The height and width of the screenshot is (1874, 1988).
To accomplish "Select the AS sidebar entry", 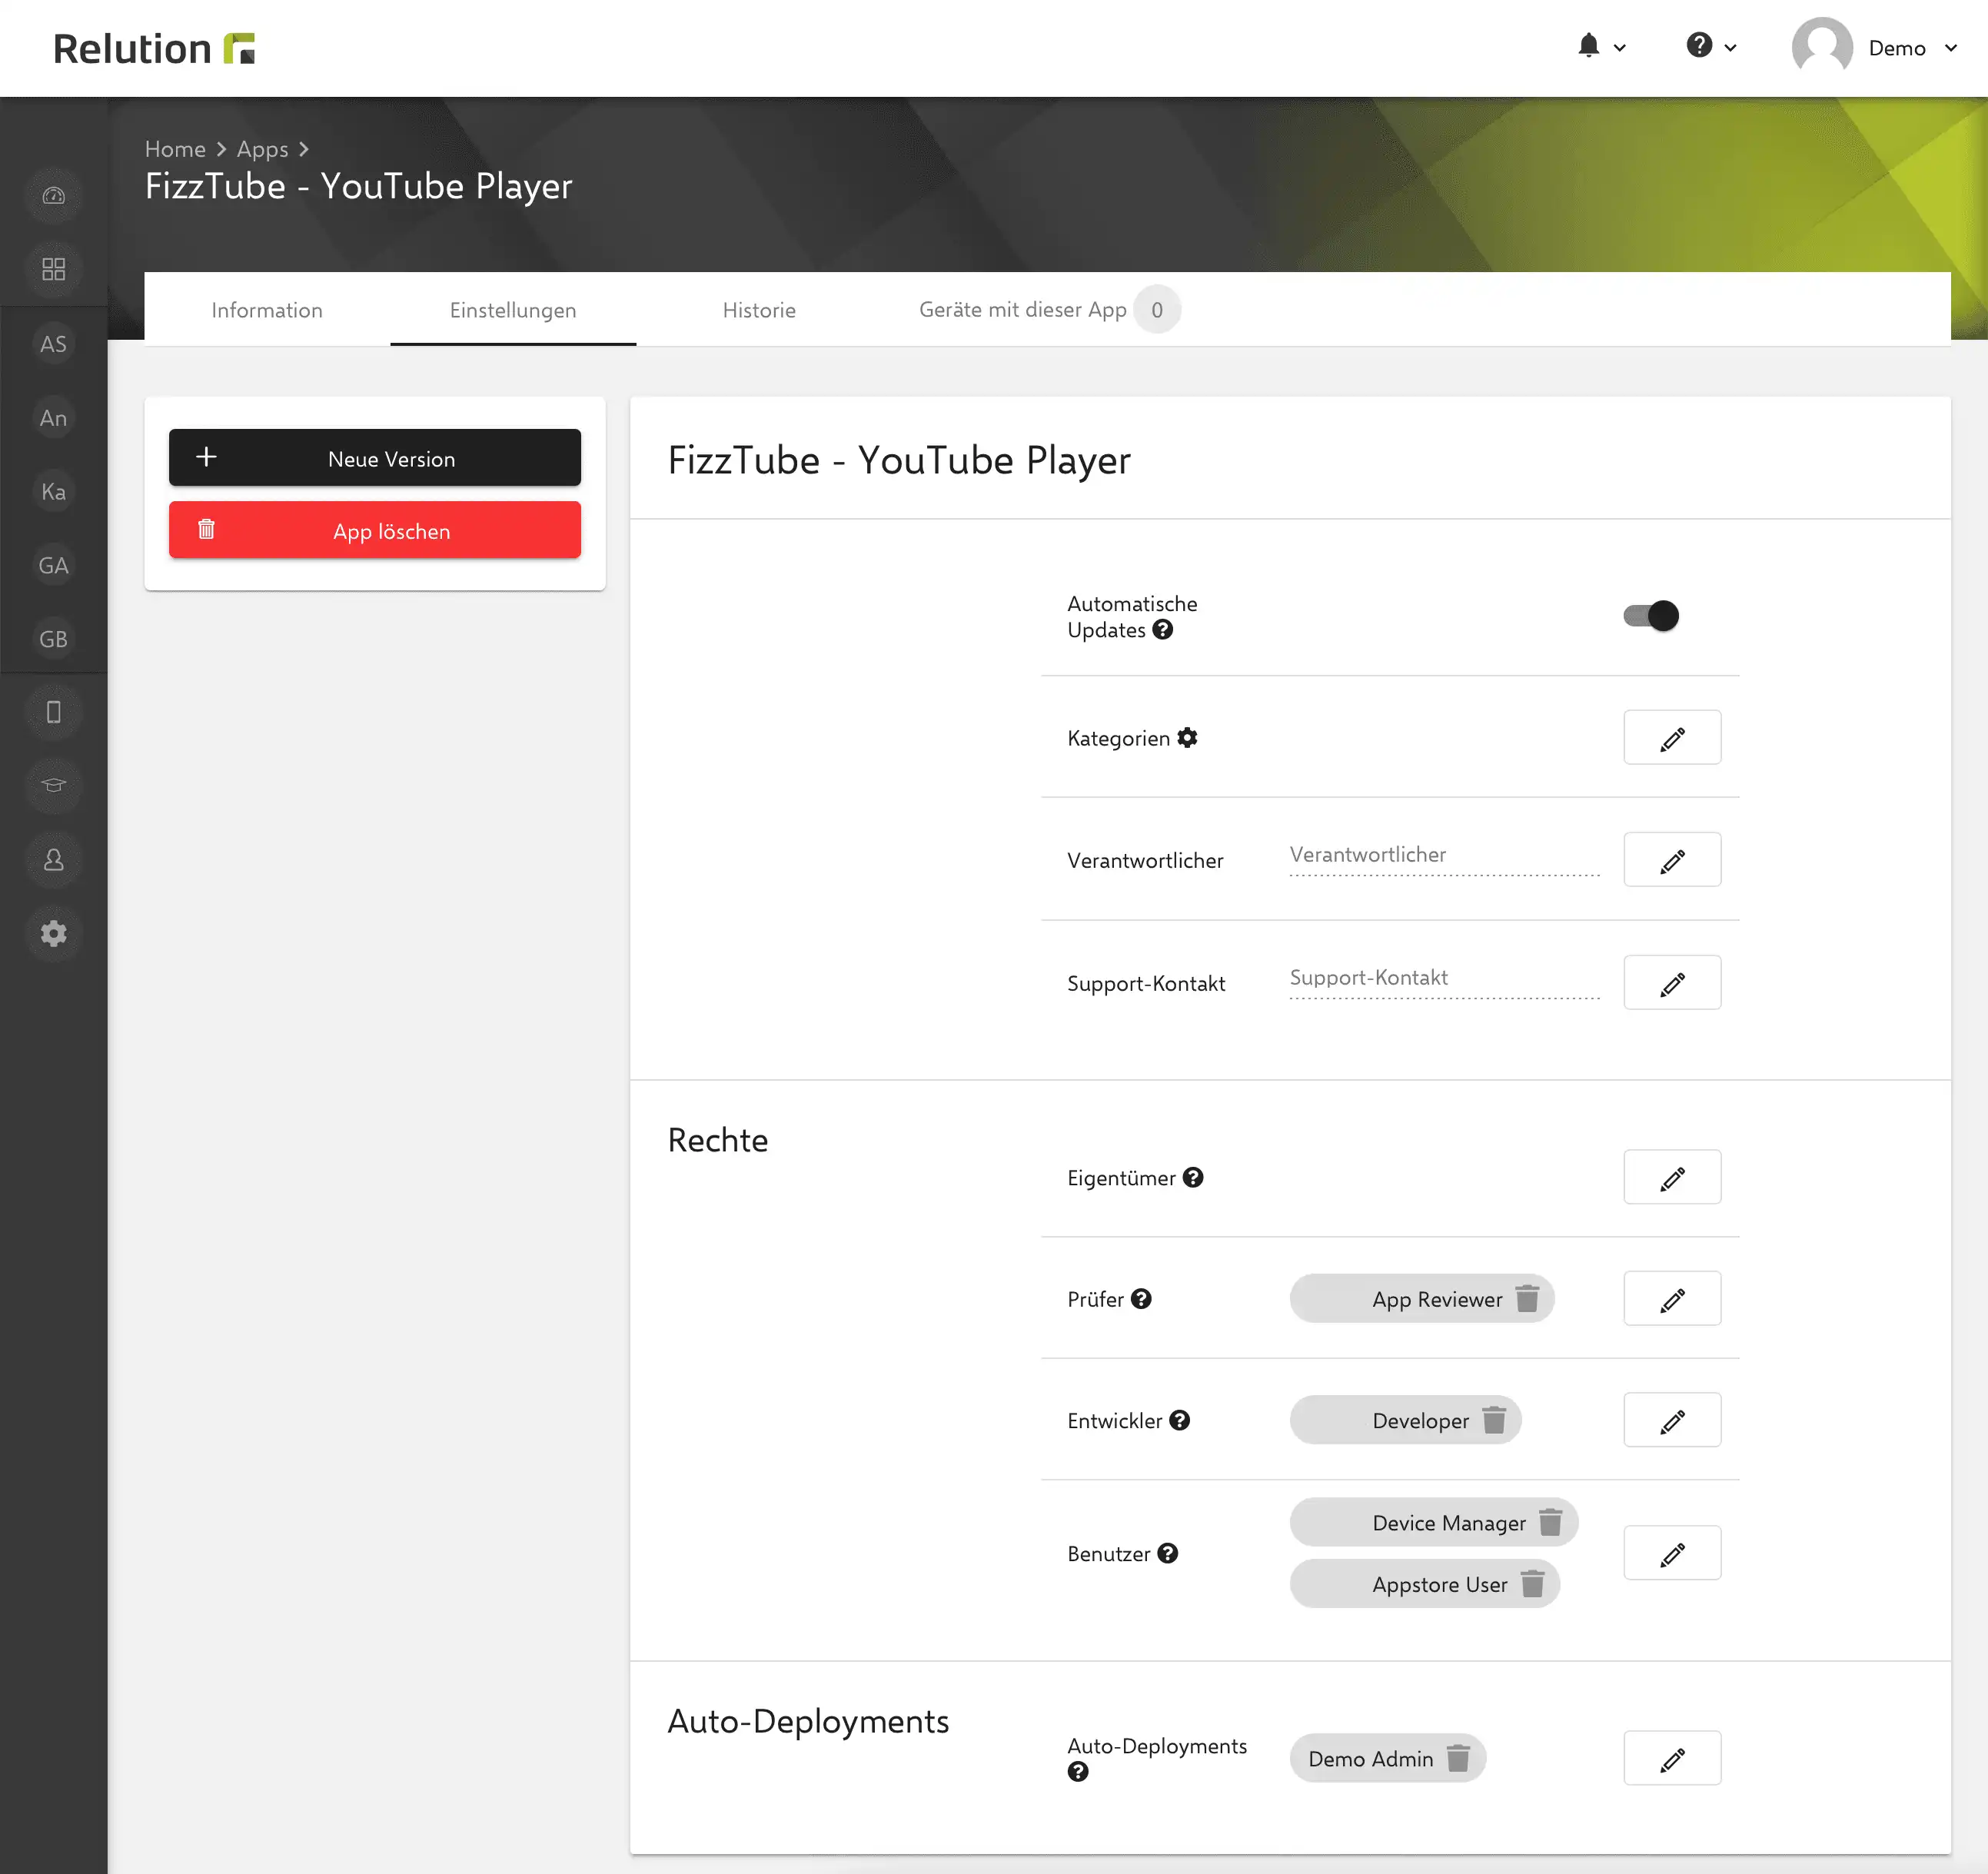I will click(54, 344).
